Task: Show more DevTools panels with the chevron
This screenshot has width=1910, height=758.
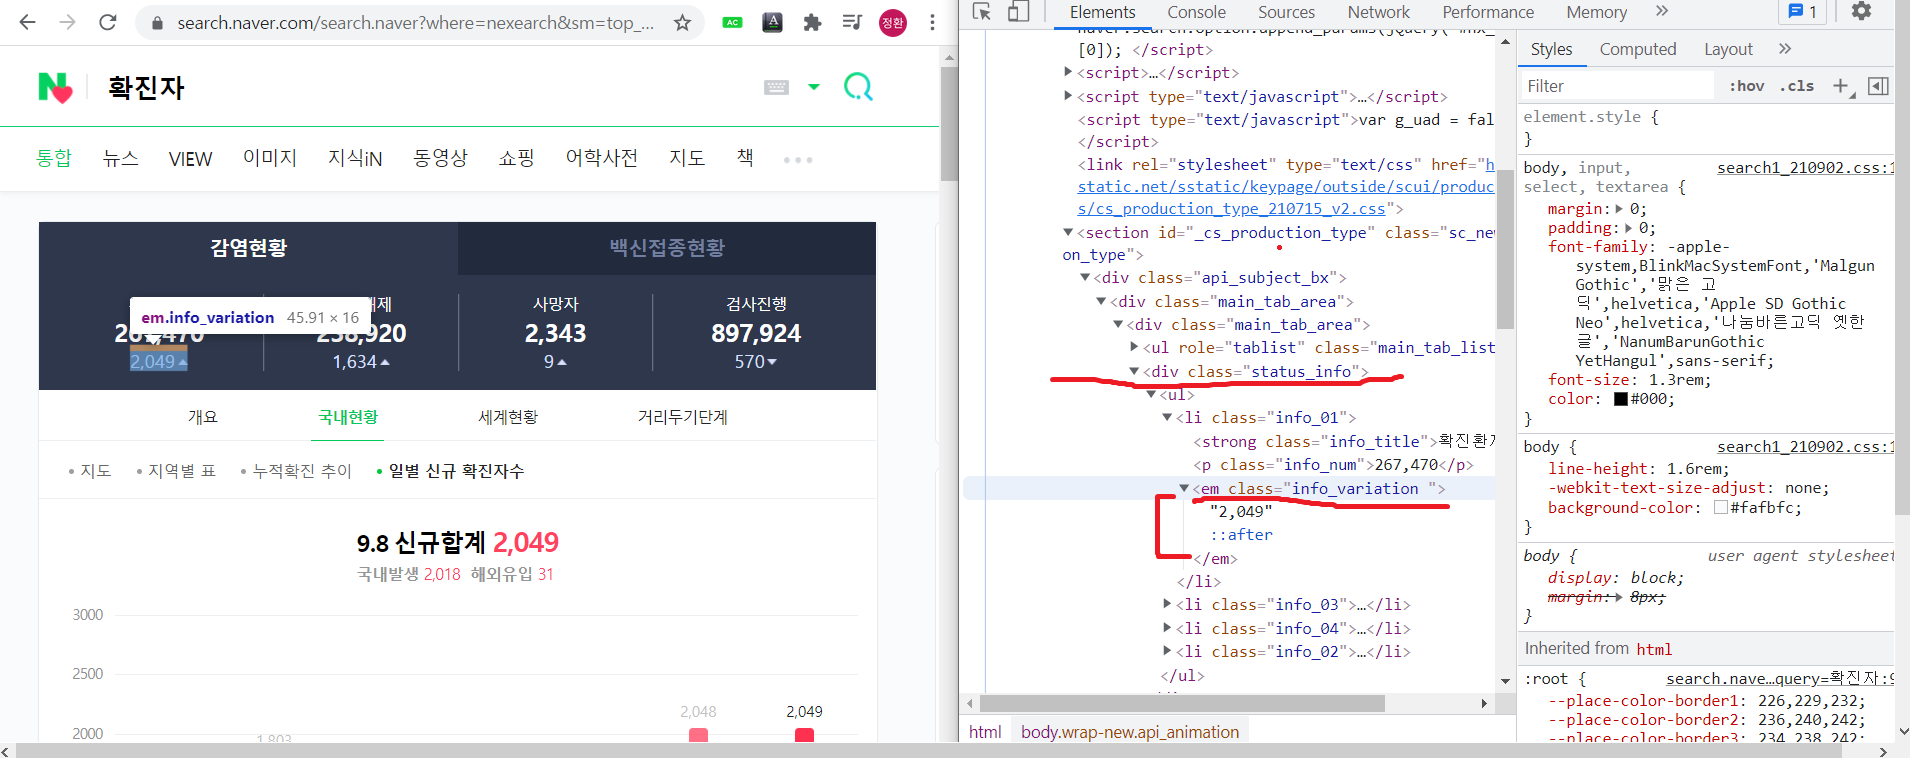Action: point(1662,11)
